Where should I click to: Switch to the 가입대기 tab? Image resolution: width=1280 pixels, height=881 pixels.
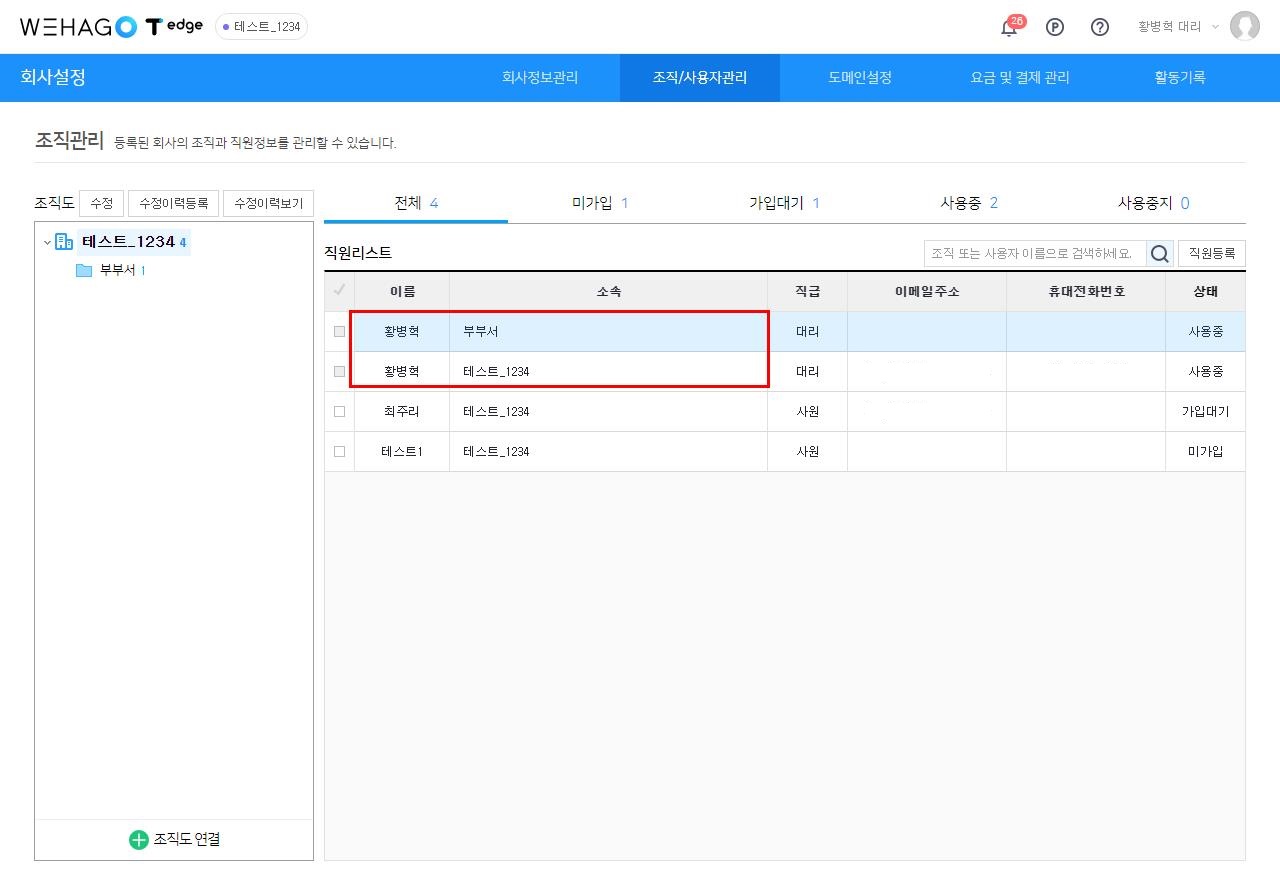[784, 203]
